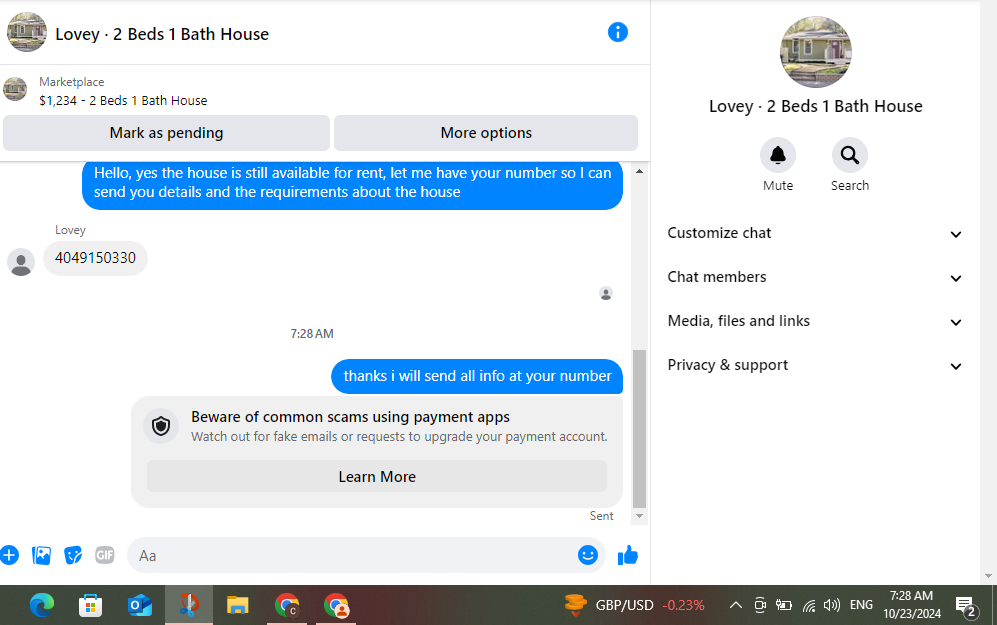
Task: Click the More options button
Action: pos(486,133)
